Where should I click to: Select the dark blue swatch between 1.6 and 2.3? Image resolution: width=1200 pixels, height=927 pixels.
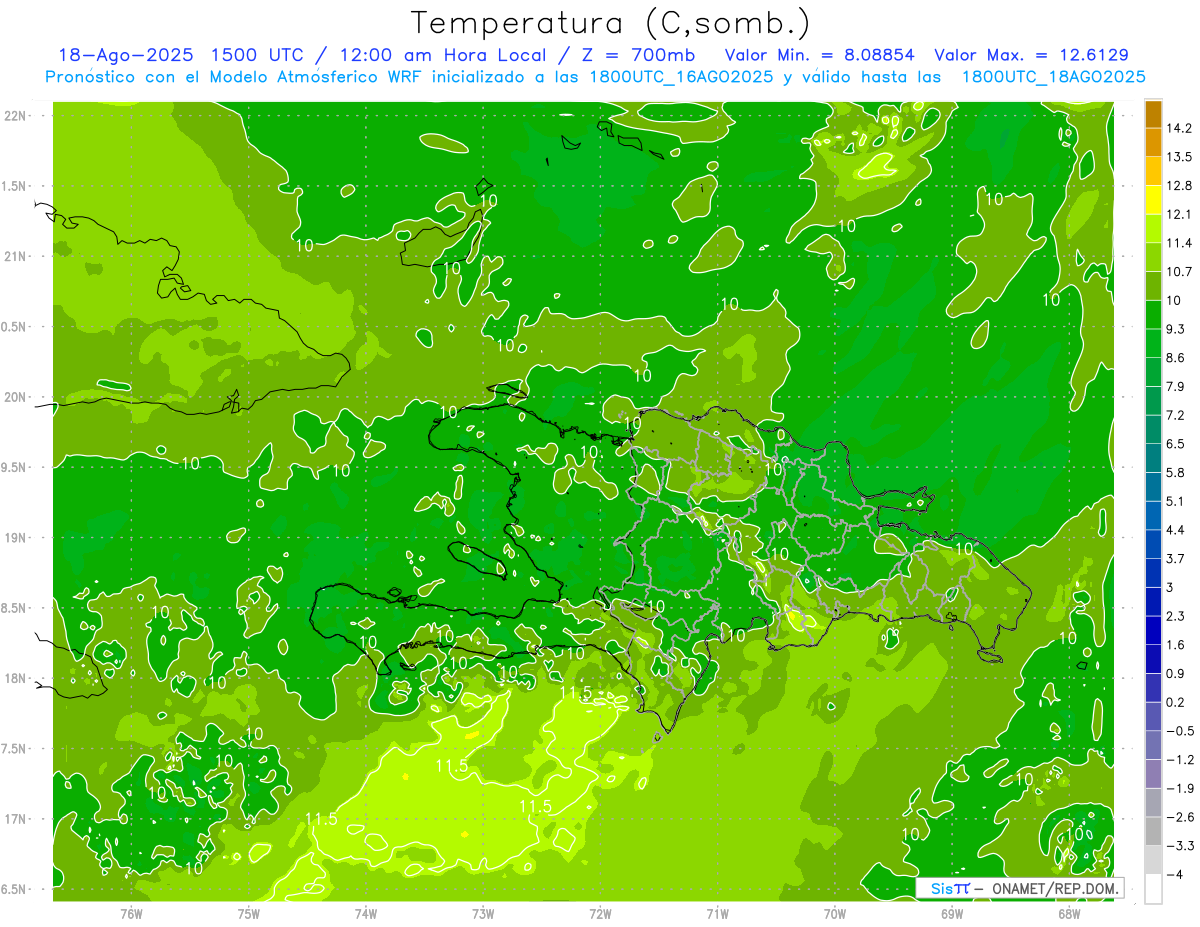tap(1153, 630)
